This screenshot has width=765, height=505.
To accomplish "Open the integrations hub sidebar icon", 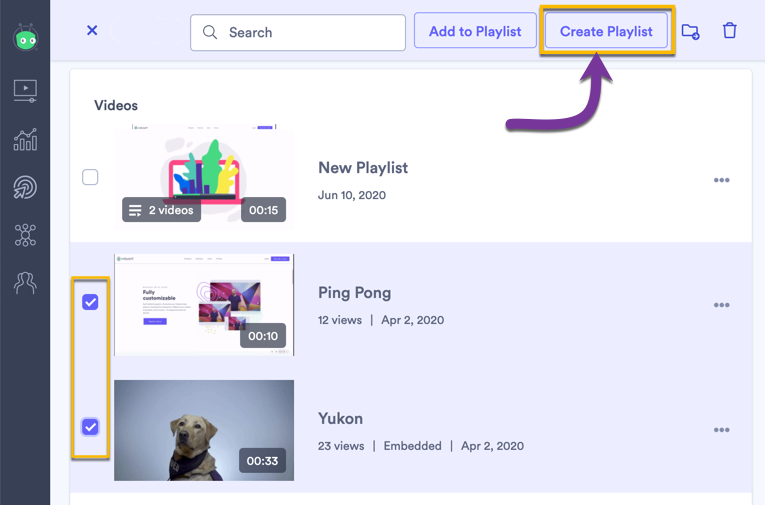I will 25,235.
